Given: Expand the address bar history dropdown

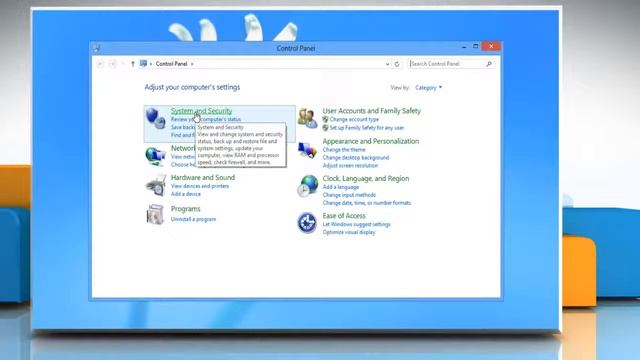Looking at the screenshot, I should pos(387,64).
